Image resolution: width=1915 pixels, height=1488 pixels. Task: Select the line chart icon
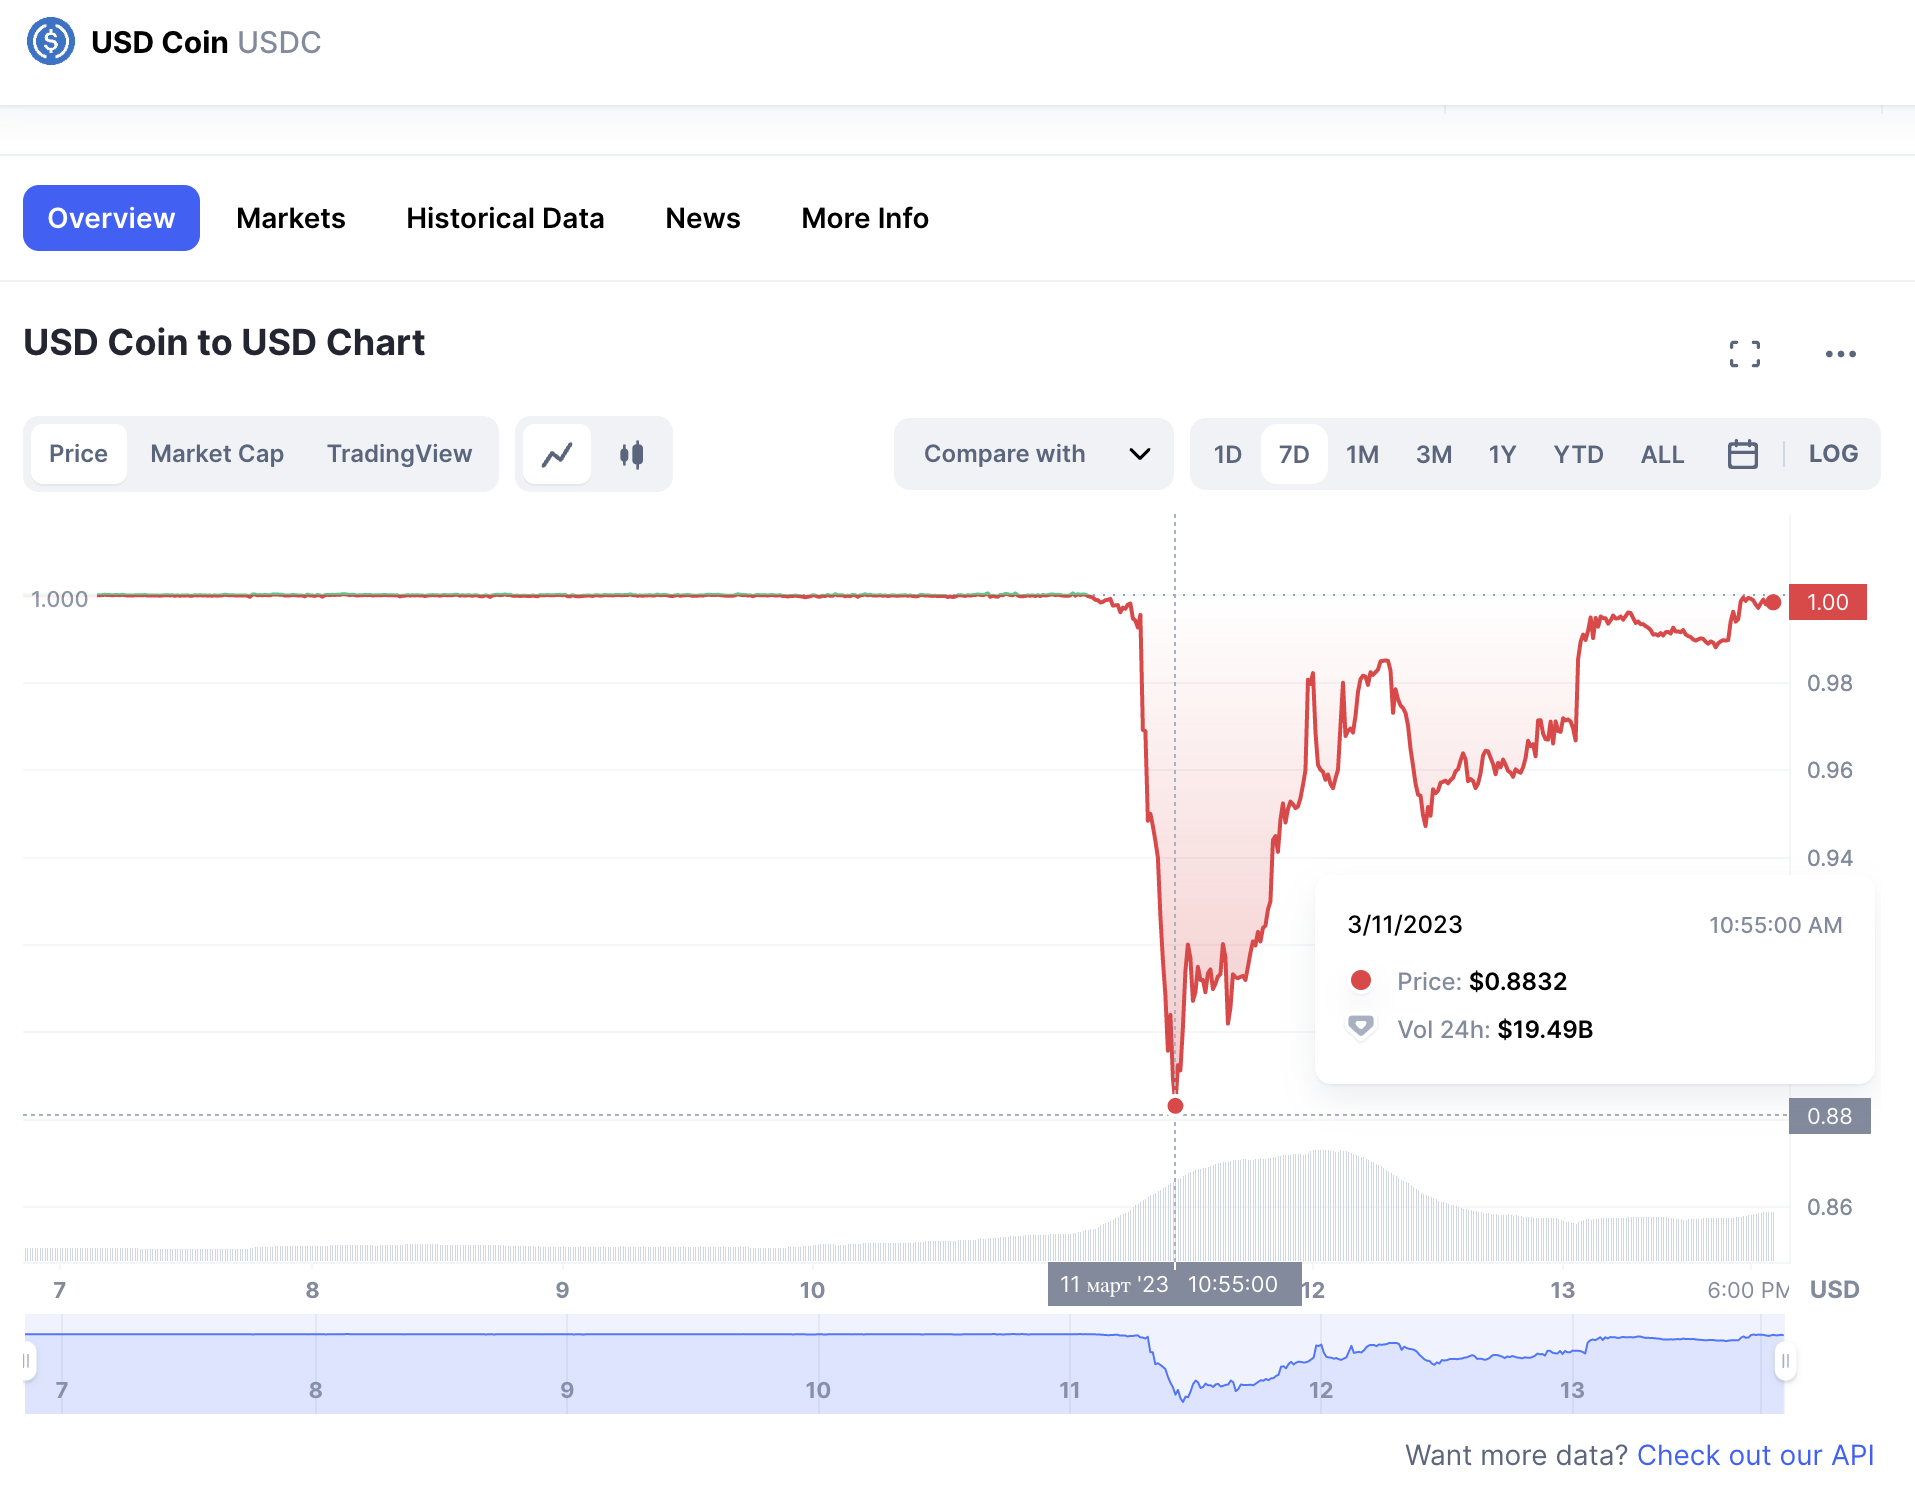point(557,453)
